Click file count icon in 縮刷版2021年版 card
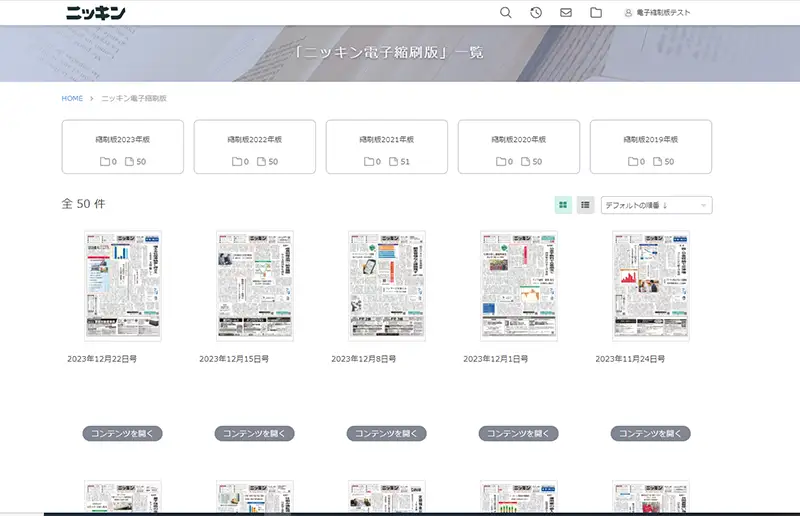The height and width of the screenshot is (516, 800). (x=393, y=162)
